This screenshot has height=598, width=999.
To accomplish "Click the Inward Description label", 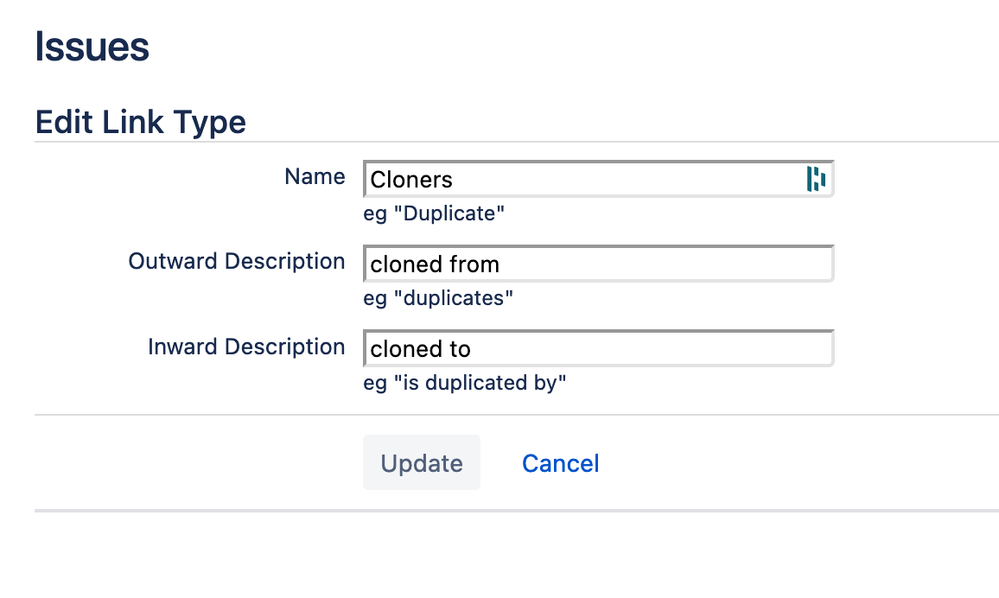I will (x=246, y=347).
